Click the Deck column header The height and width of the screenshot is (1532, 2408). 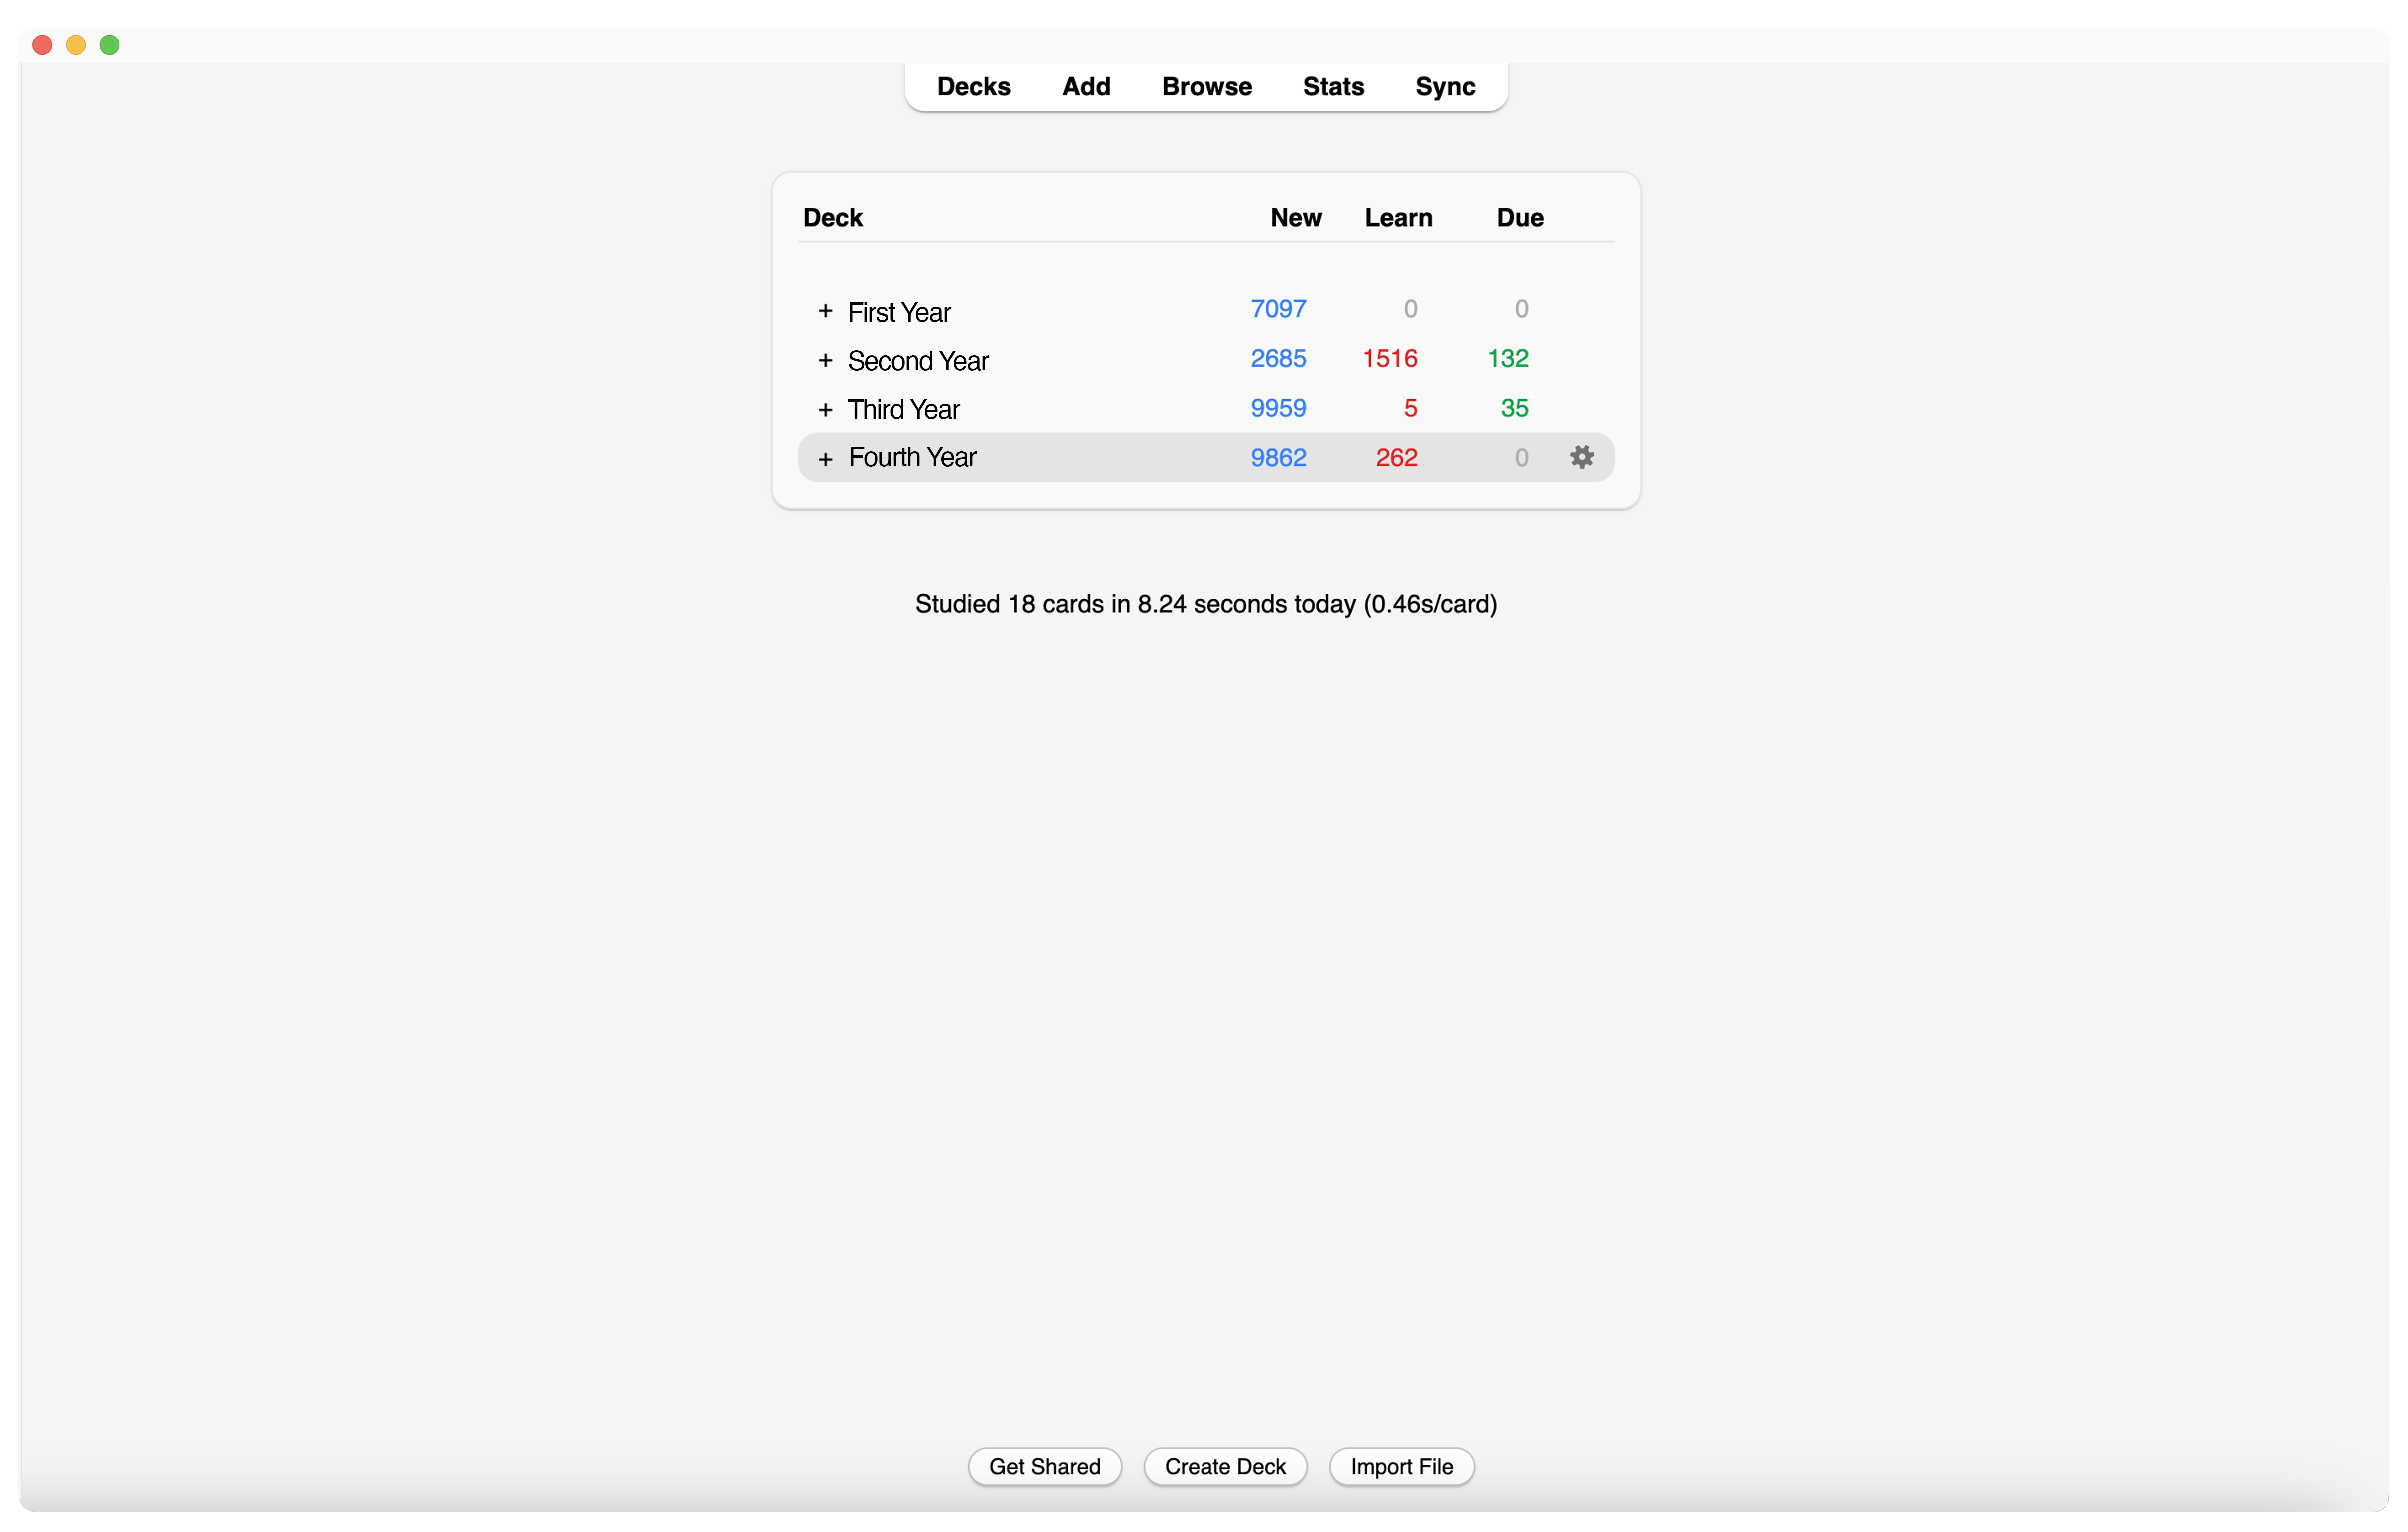(832, 217)
